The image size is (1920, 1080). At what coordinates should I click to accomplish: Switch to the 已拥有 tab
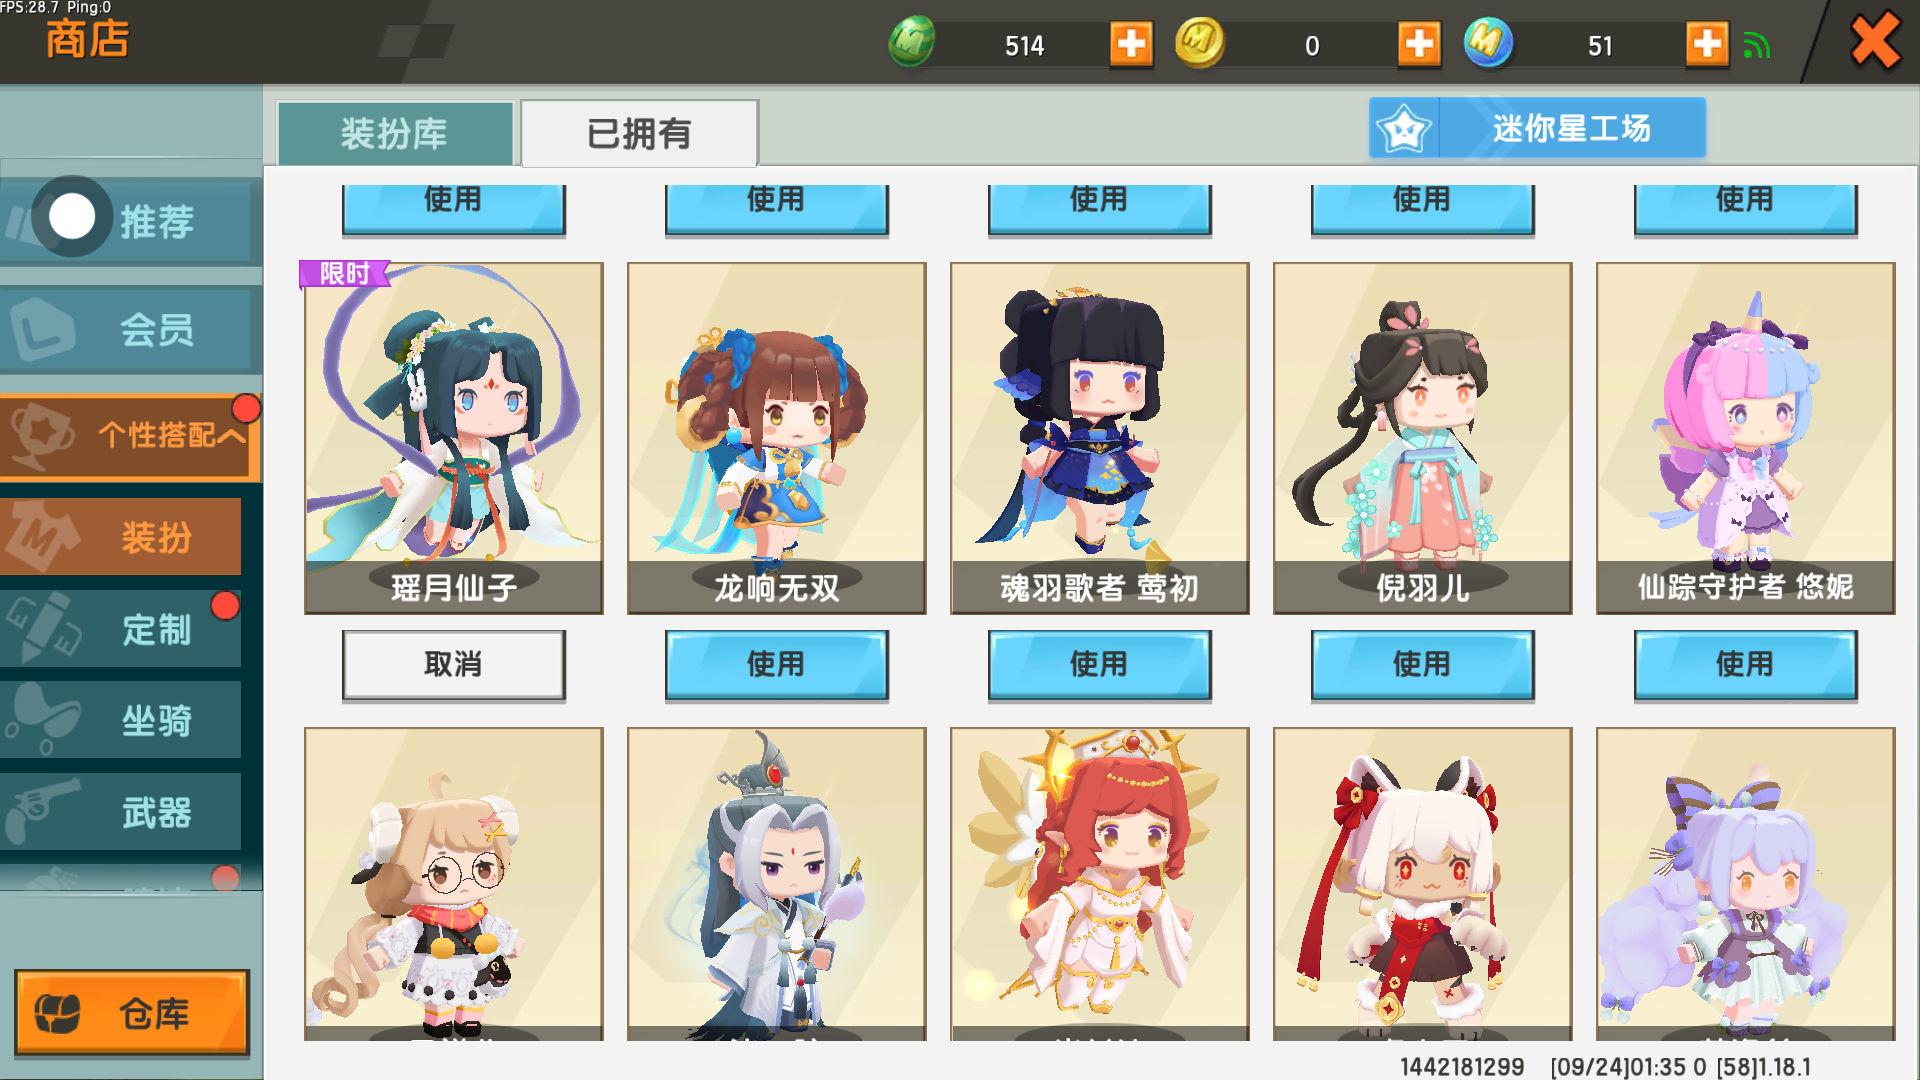(x=639, y=133)
